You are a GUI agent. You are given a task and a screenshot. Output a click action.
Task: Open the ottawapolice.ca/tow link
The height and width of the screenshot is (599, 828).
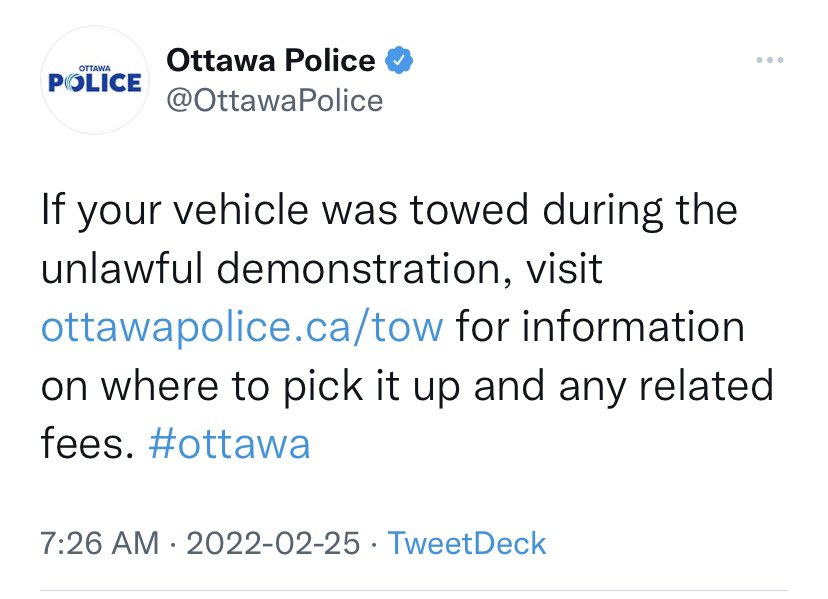242,328
